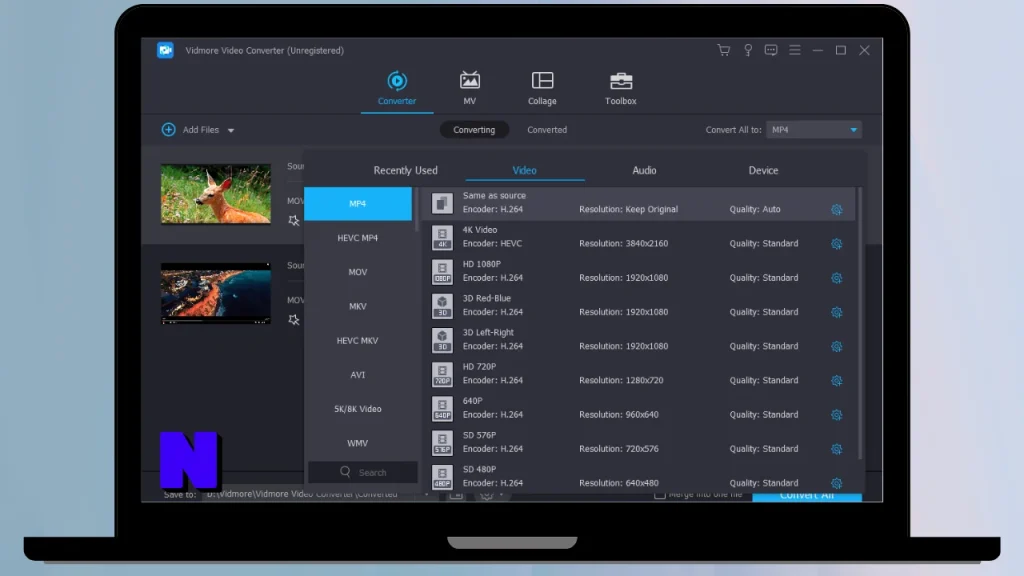Click the format Search field
This screenshot has width=1024, height=576.
click(363, 472)
